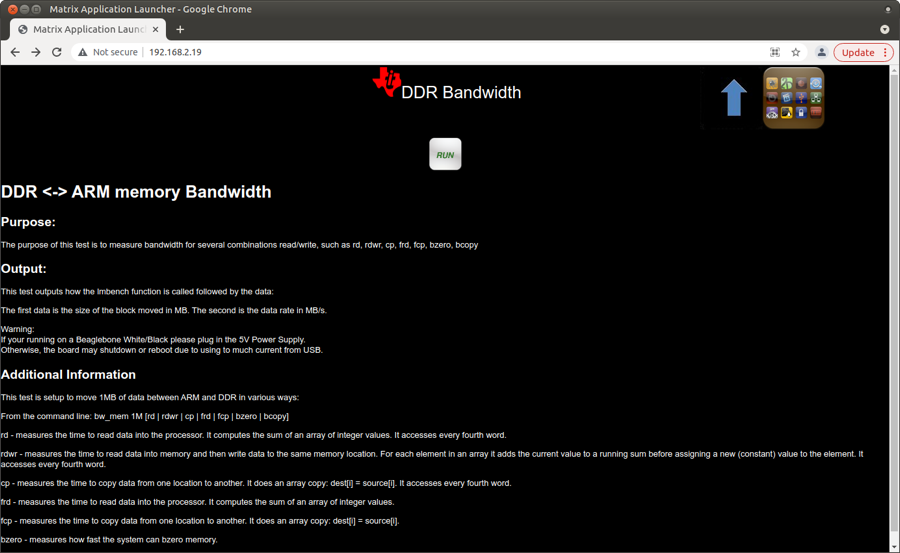Open the Matrix app grid menu icon
900x553 pixels.
tap(793, 98)
